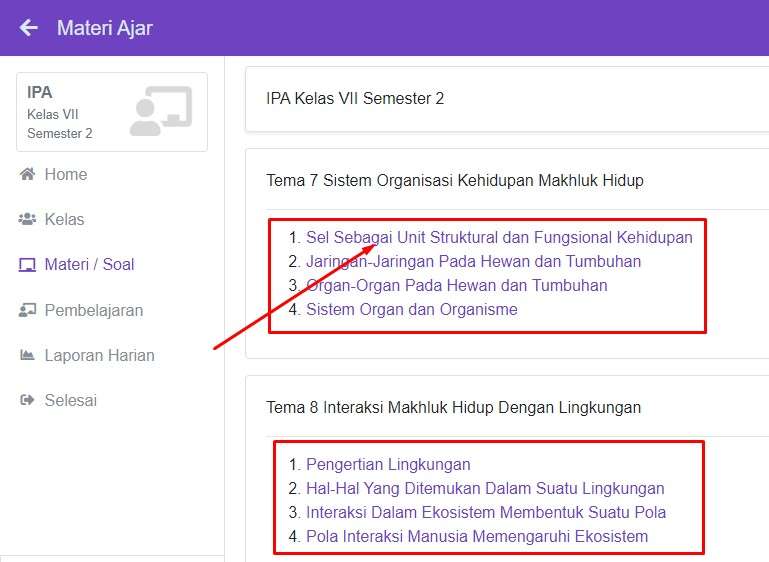769x562 pixels.
Task: Click the back arrow in the header
Action: pyautogui.click(x=28, y=28)
